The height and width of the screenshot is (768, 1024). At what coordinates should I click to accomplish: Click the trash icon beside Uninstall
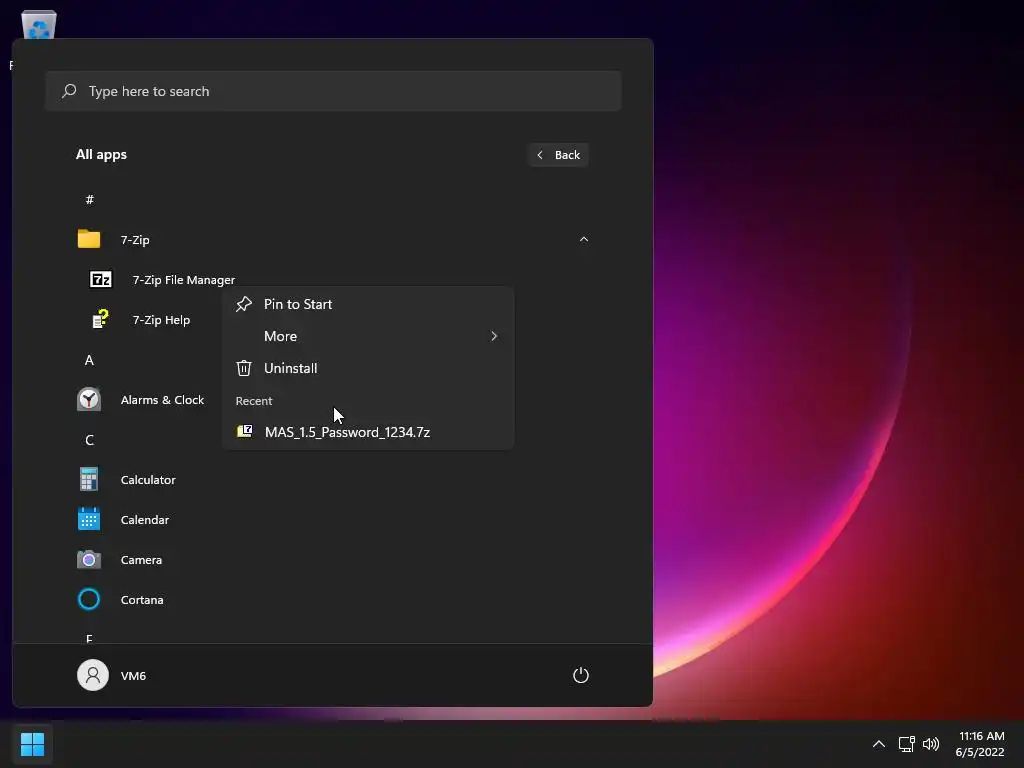click(244, 368)
